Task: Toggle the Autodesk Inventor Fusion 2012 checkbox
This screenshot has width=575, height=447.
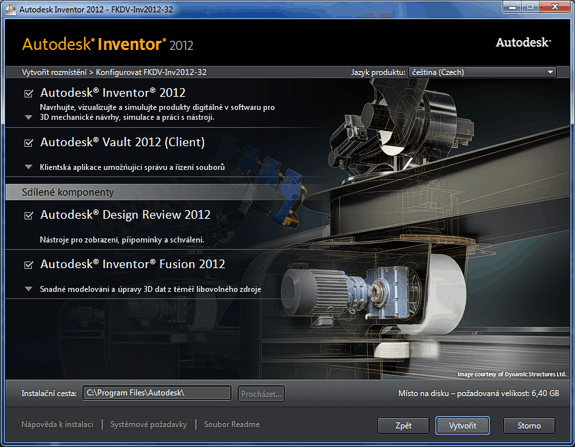Action: point(29,265)
